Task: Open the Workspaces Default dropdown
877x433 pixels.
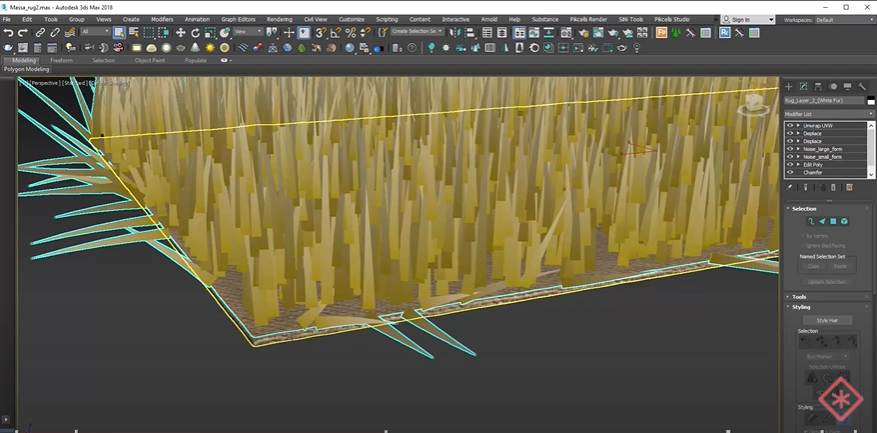Action: pos(842,19)
